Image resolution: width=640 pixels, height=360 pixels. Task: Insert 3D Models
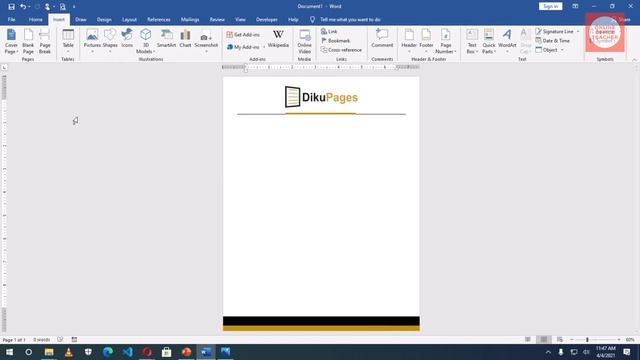tap(146, 41)
